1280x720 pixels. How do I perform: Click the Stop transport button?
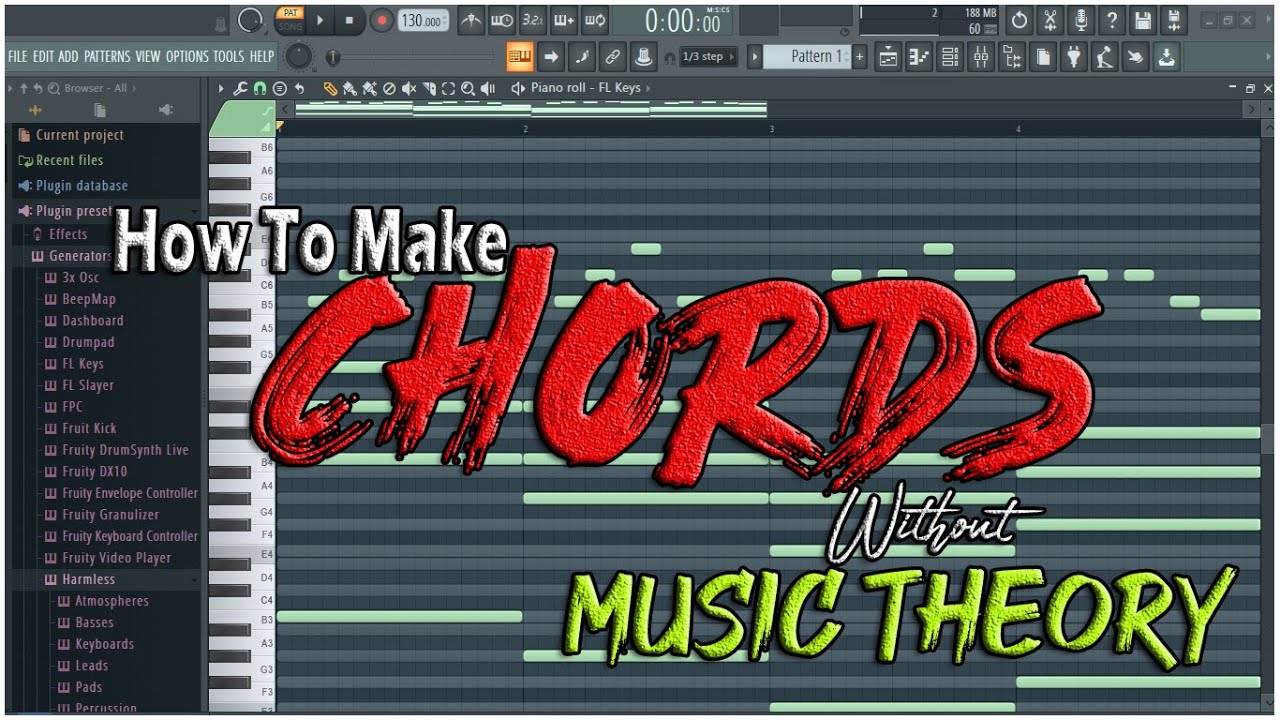[349, 20]
